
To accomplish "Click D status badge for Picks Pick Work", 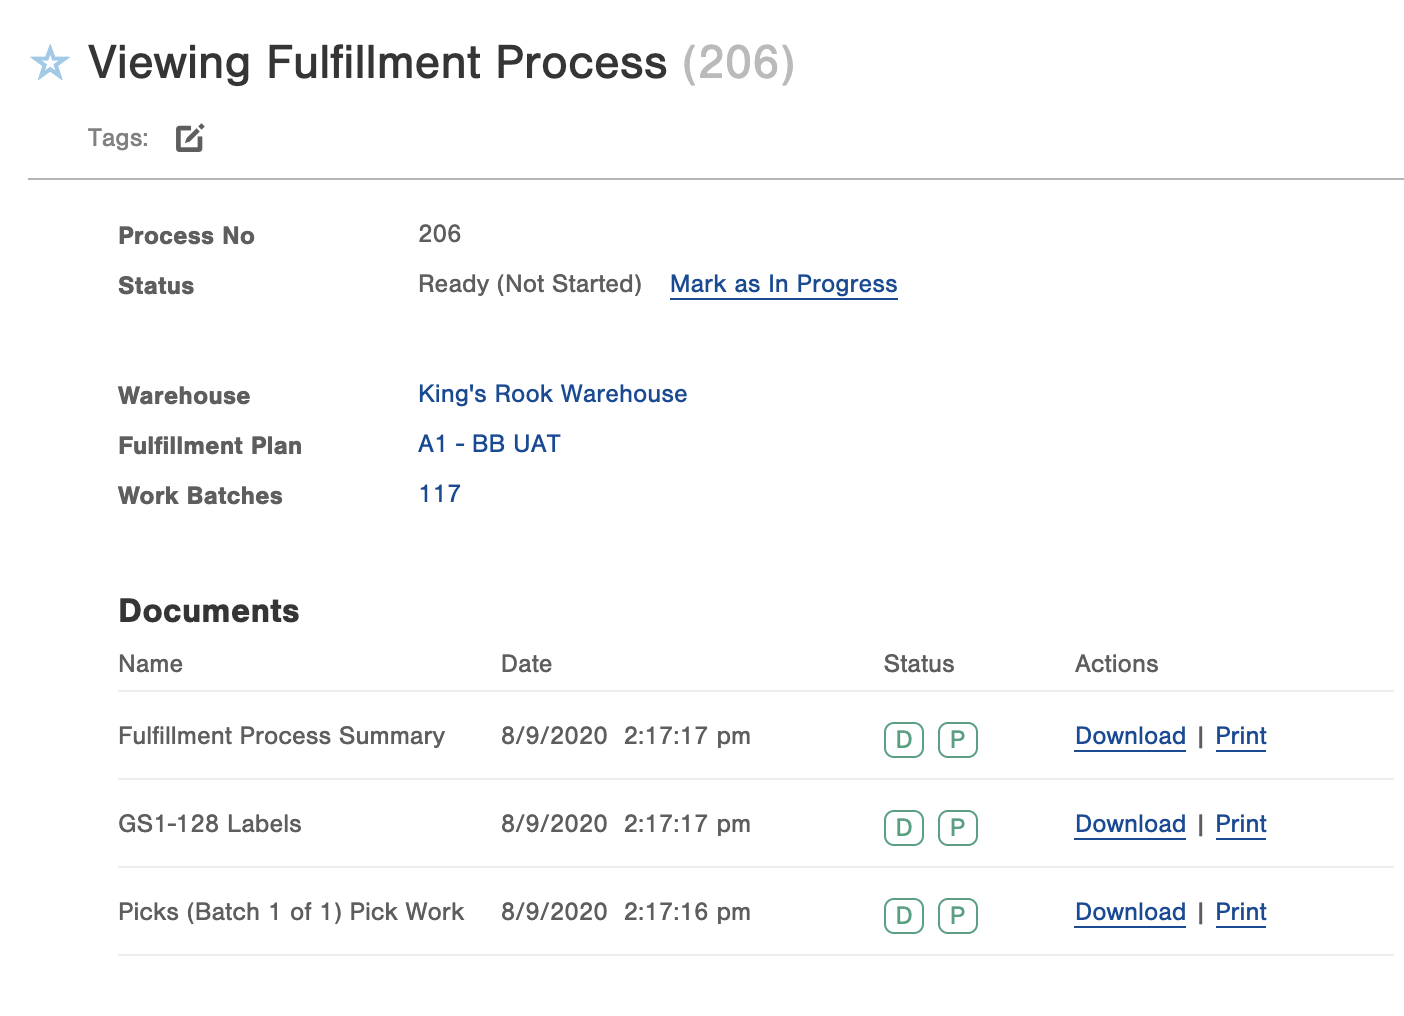I will click(x=903, y=915).
